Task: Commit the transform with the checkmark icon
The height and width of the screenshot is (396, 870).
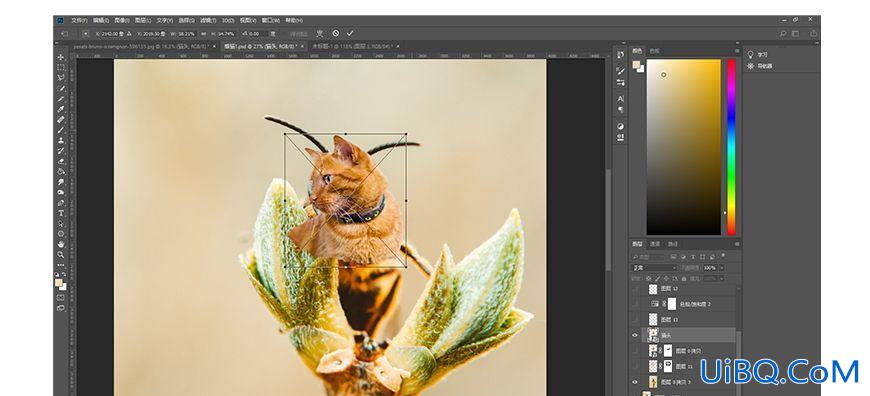Action: coord(350,33)
